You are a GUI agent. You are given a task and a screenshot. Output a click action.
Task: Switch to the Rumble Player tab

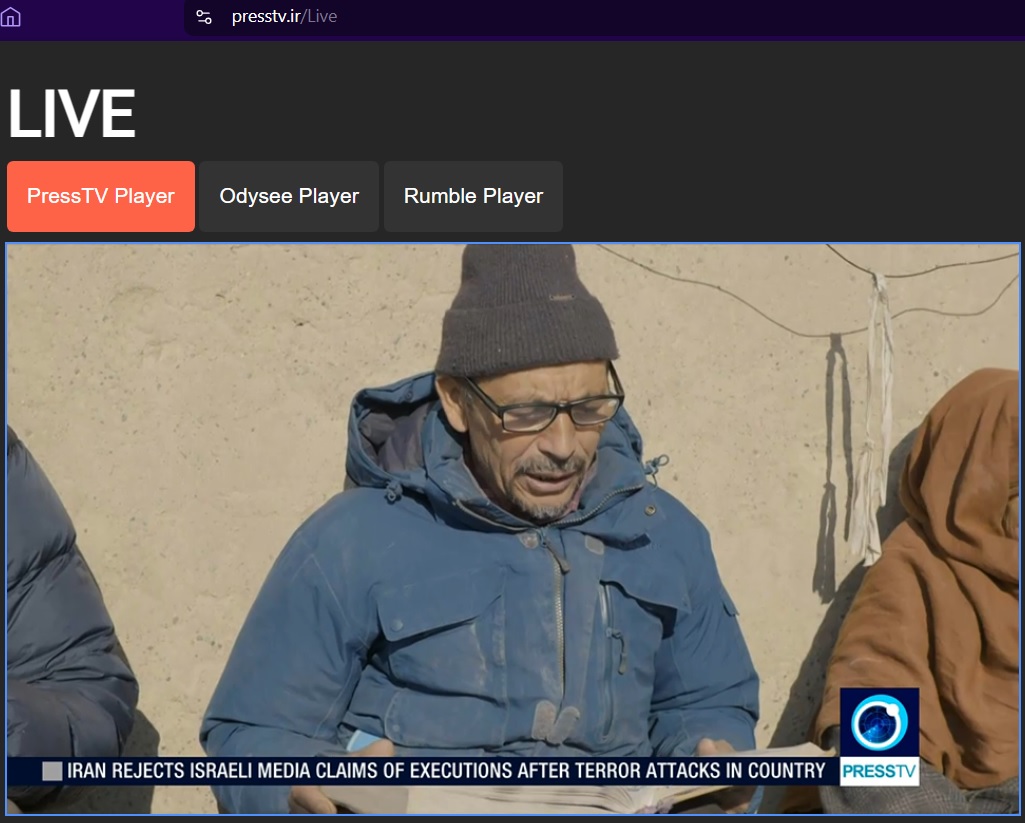pos(473,196)
